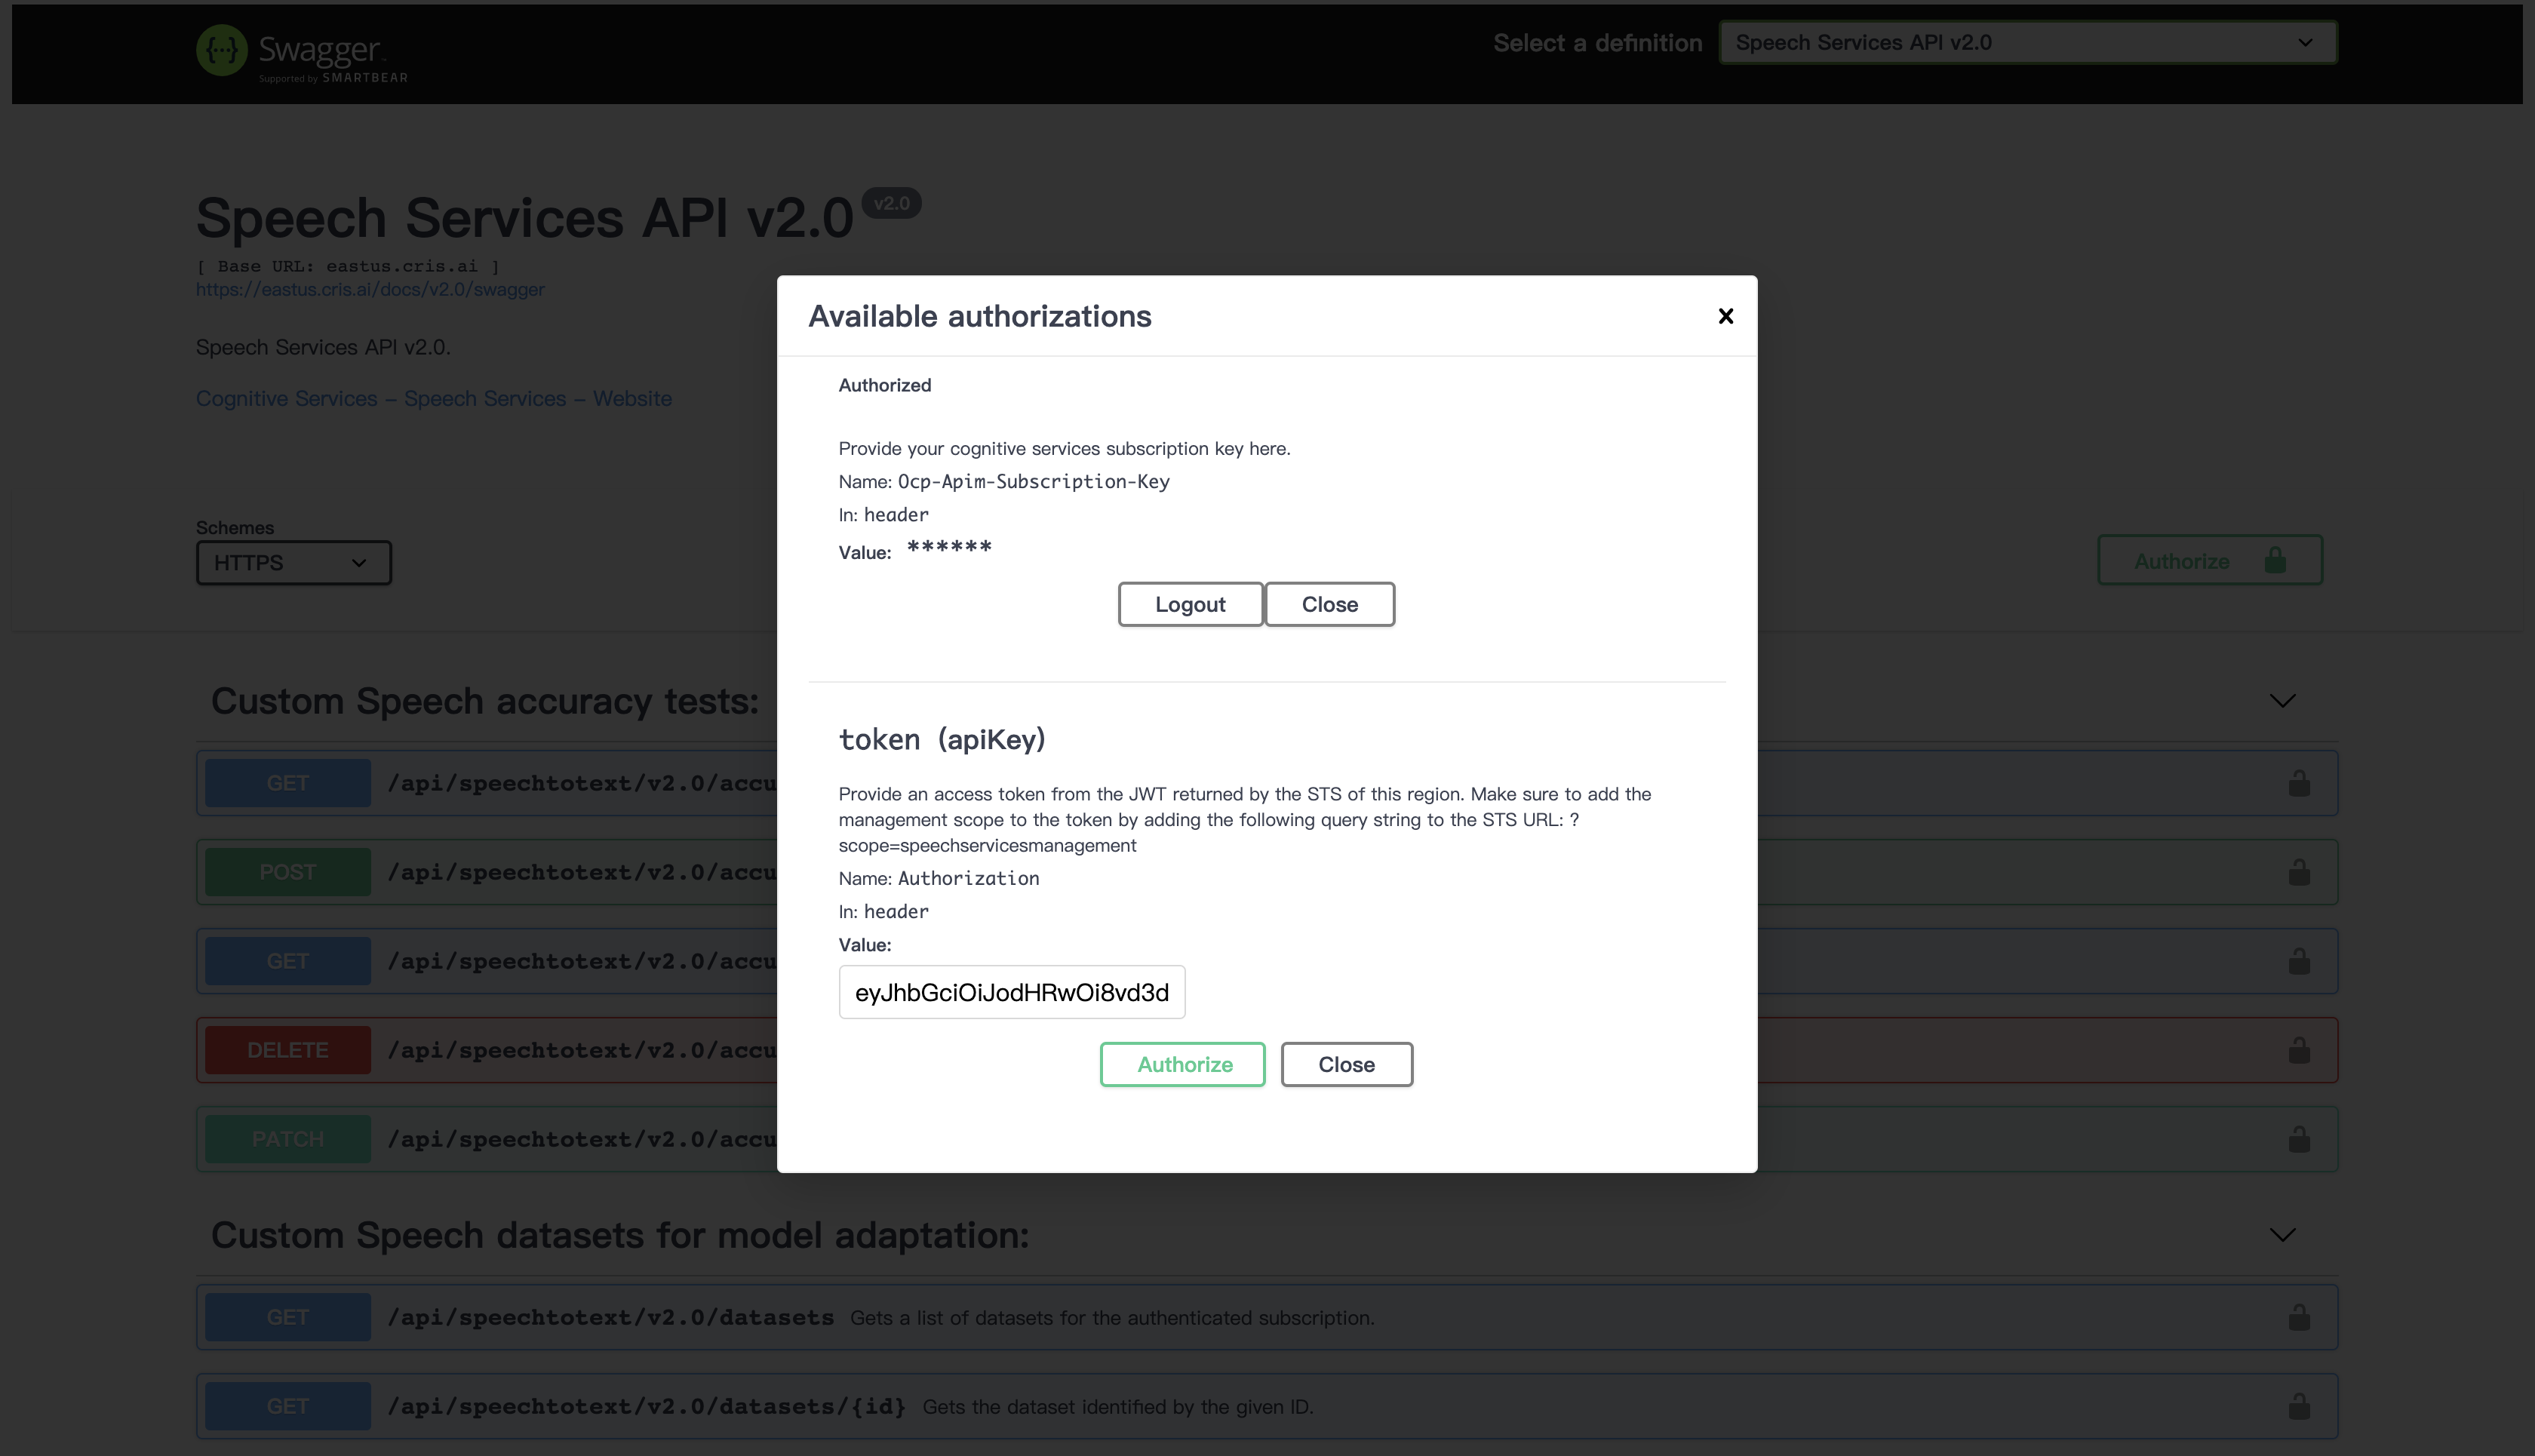The width and height of the screenshot is (2535, 1456).
Task: Click the page Authorize button with lock
Action: coord(2209,561)
